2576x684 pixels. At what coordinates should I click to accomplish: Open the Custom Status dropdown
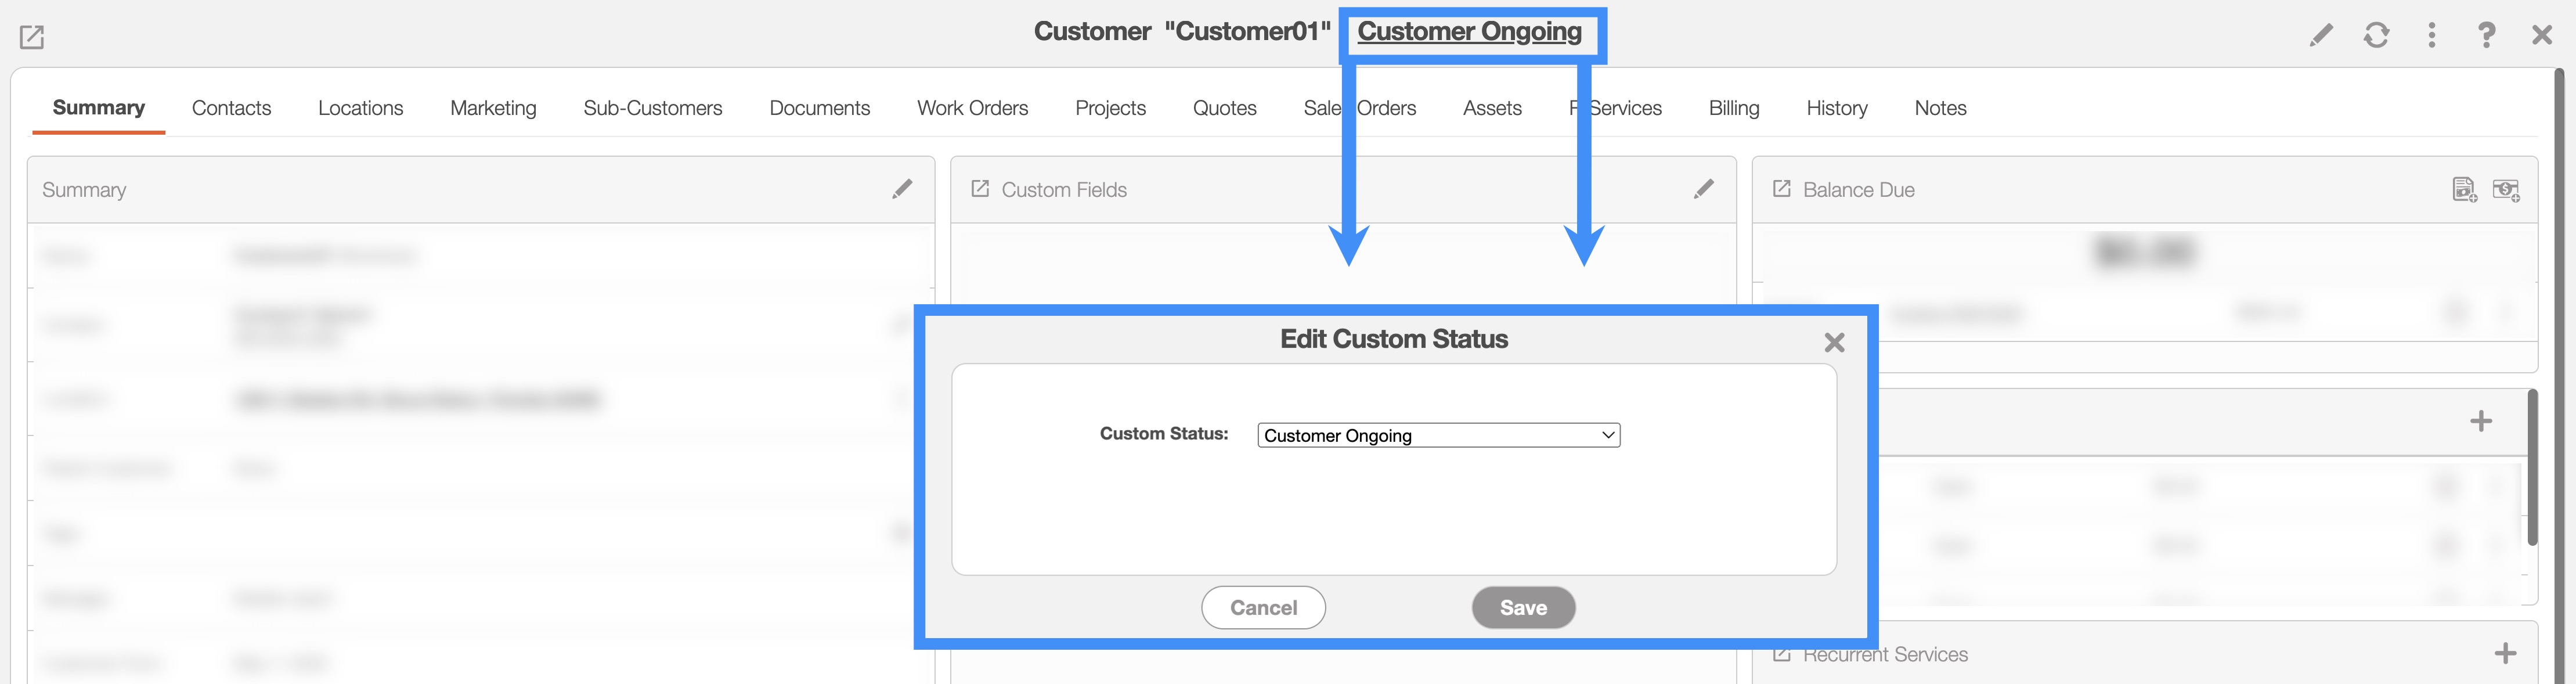click(x=1438, y=435)
